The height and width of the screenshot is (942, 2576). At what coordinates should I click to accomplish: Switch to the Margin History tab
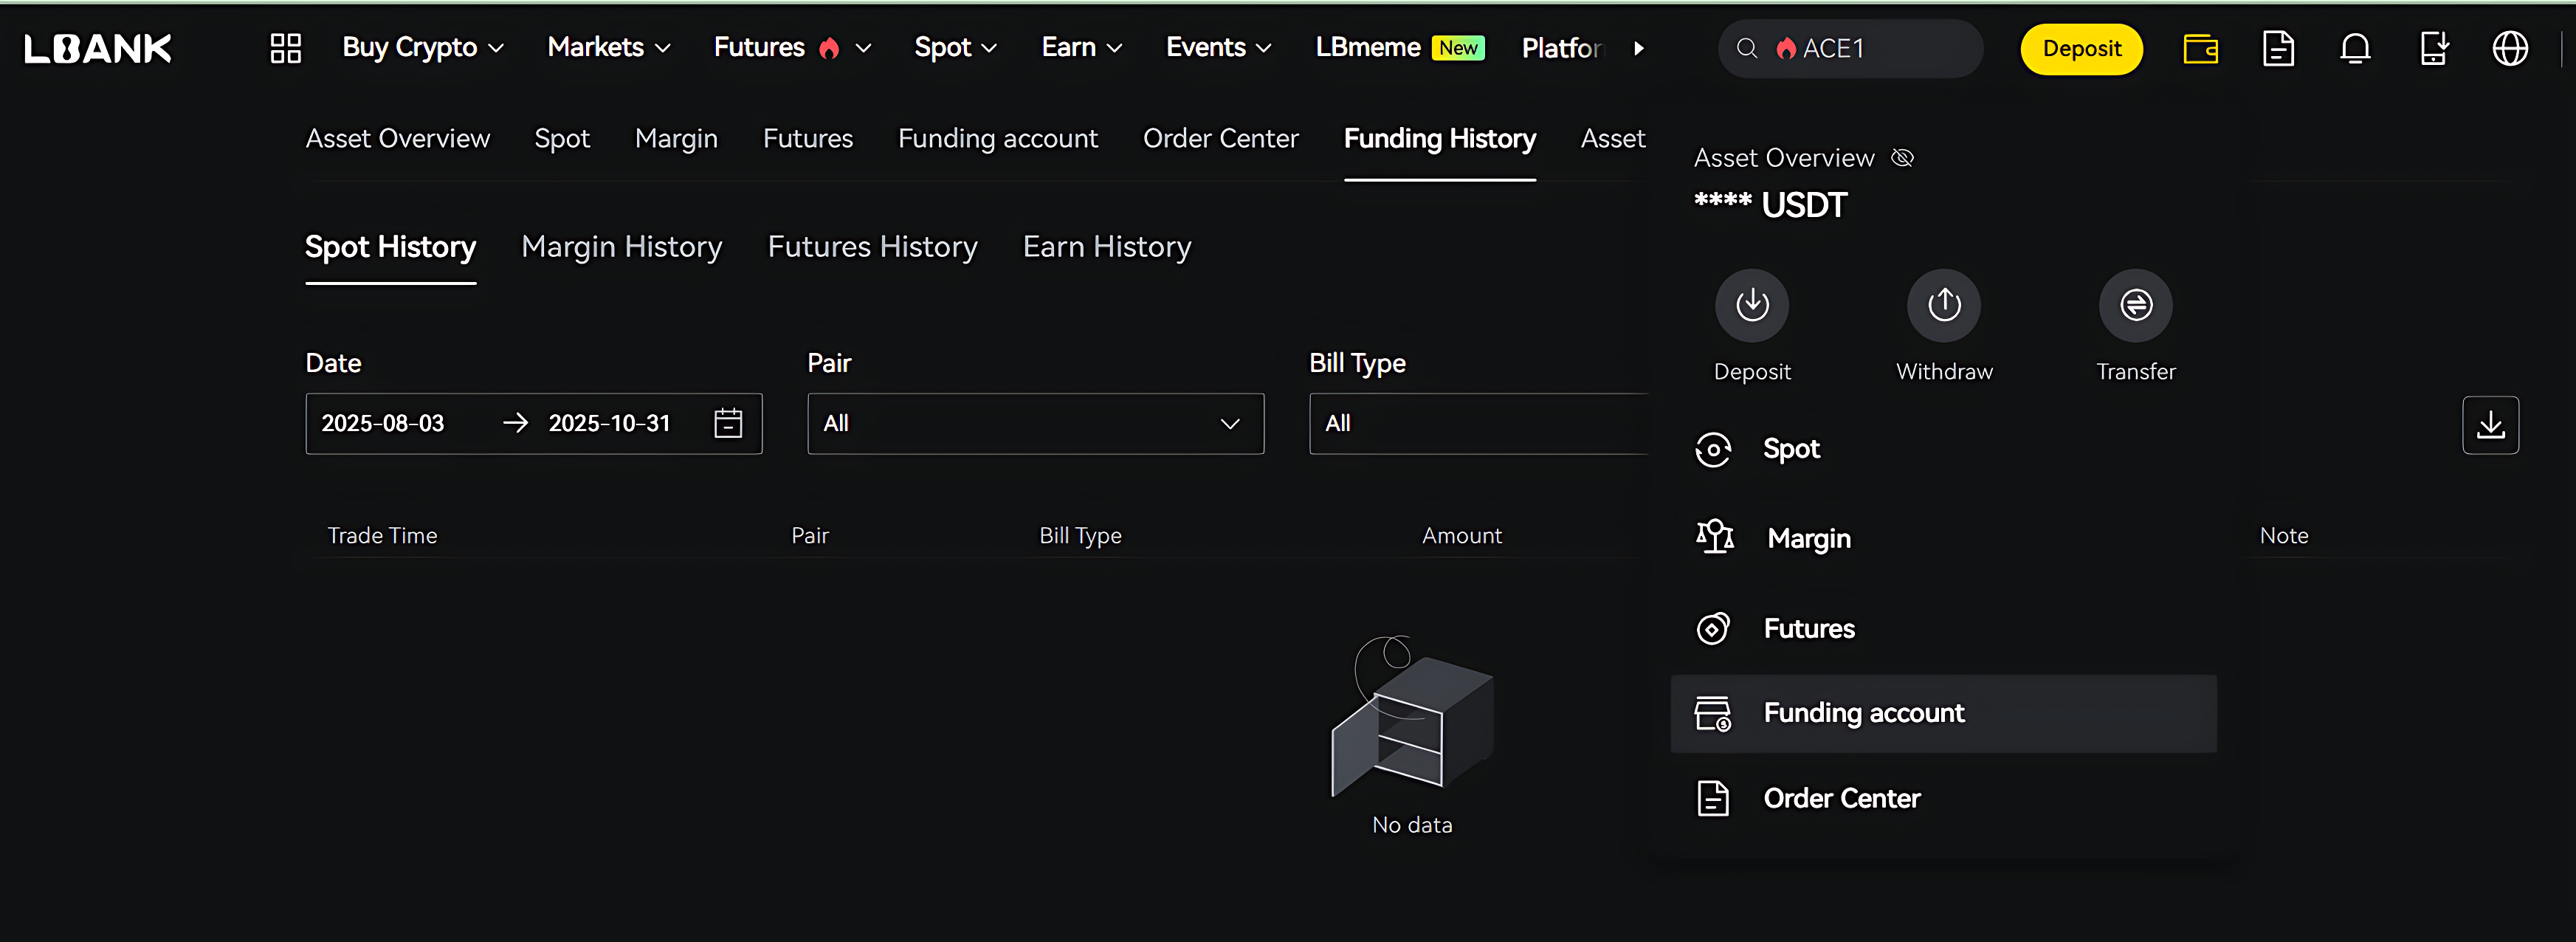click(621, 246)
